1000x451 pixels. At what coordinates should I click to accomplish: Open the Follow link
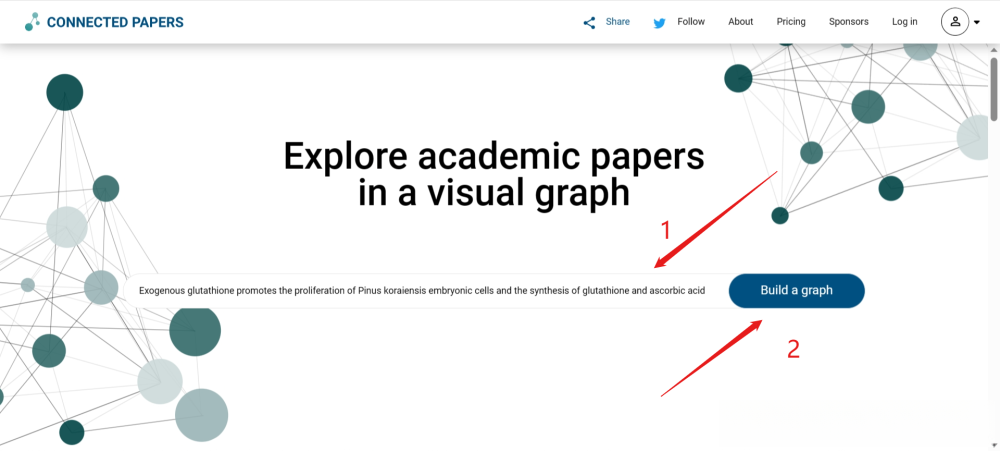point(691,21)
